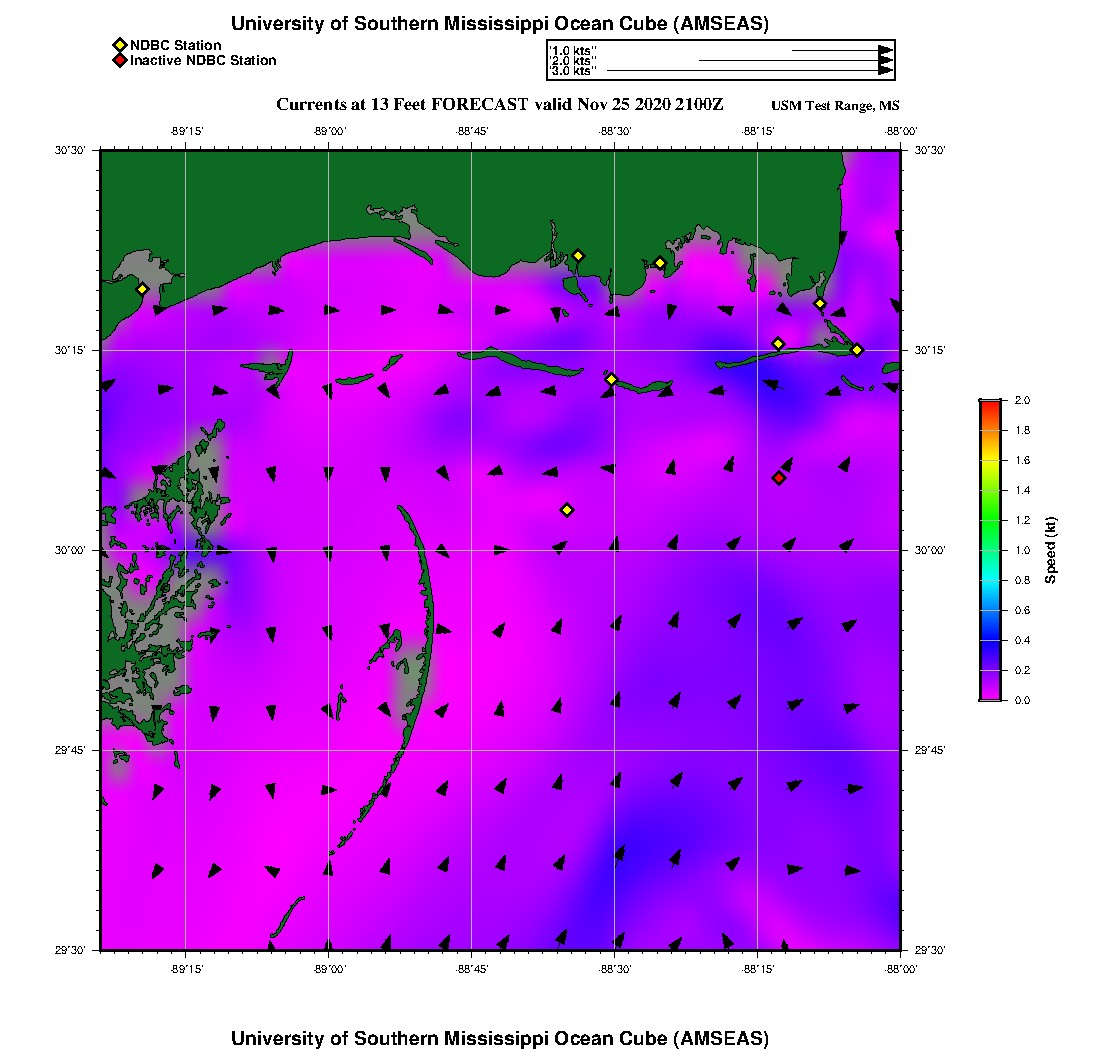This screenshot has height=1050, width=1100.
Task: Click the red inactive NDBC station marker on the map
Action: click(x=779, y=478)
